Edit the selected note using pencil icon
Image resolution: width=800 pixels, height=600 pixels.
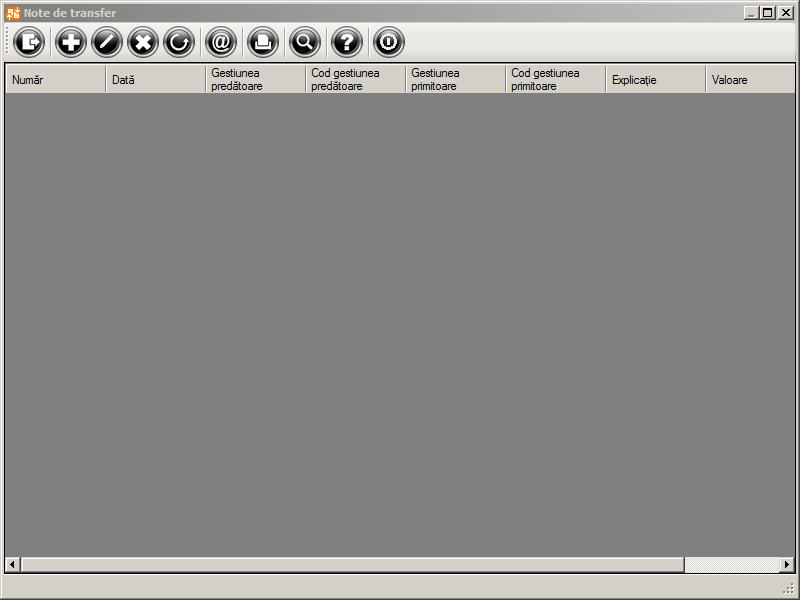107,42
